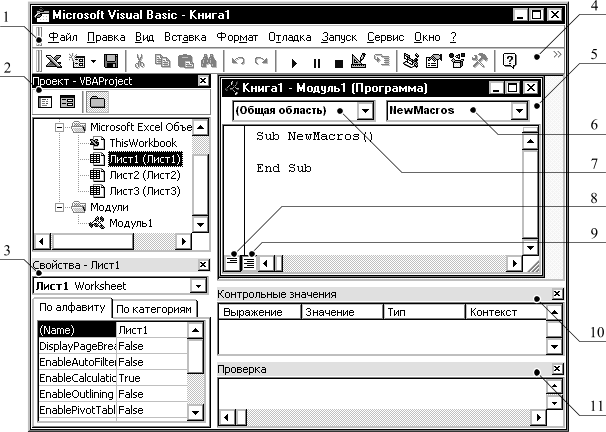Screen dimensions: 606x432
Task: Click the Тип column header
Action: click(424, 312)
